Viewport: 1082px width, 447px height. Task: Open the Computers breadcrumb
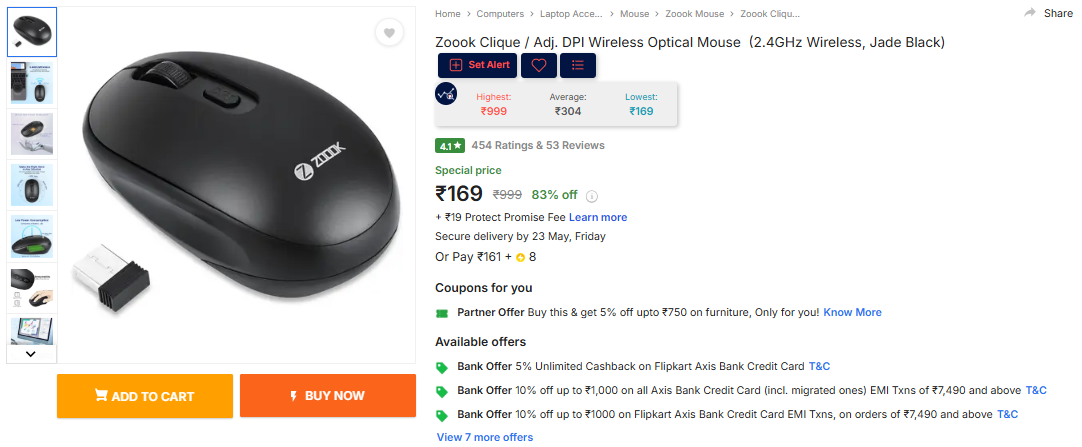tap(500, 14)
